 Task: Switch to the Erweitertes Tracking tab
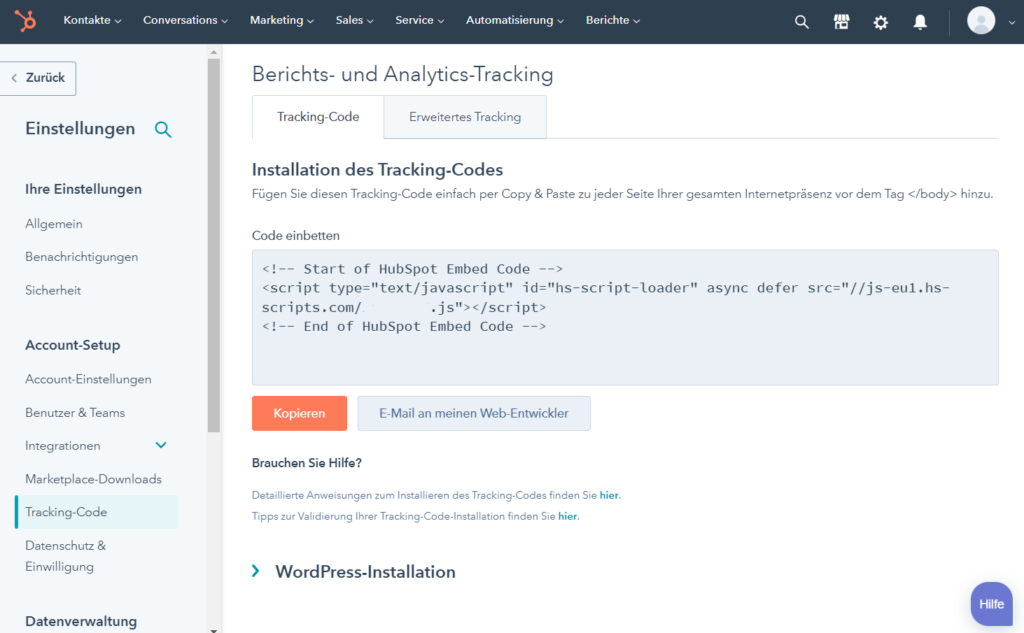(x=465, y=117)
